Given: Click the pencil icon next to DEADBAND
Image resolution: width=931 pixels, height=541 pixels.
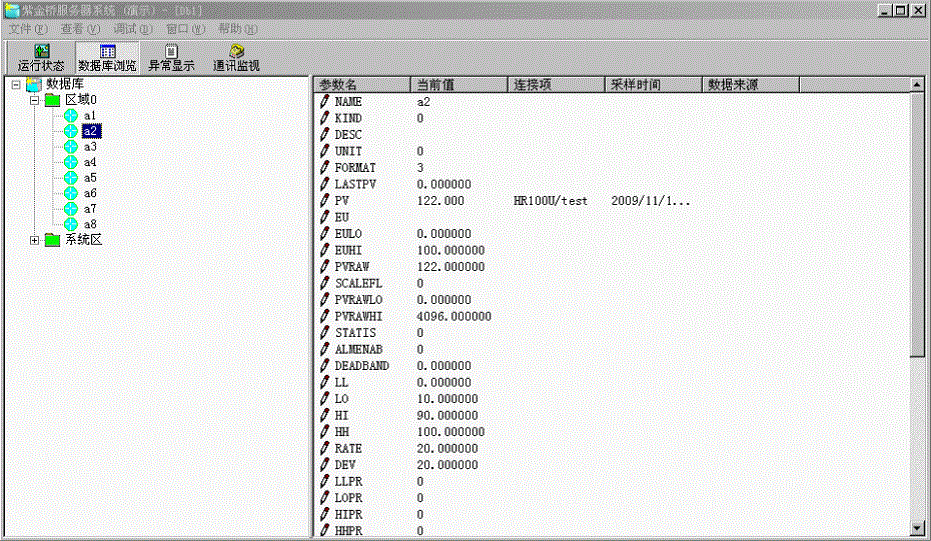Looking at the screenshot, I should point(325,366).
